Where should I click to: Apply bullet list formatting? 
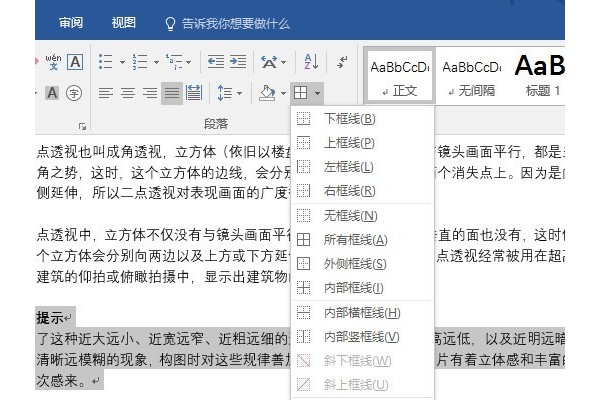105,62
